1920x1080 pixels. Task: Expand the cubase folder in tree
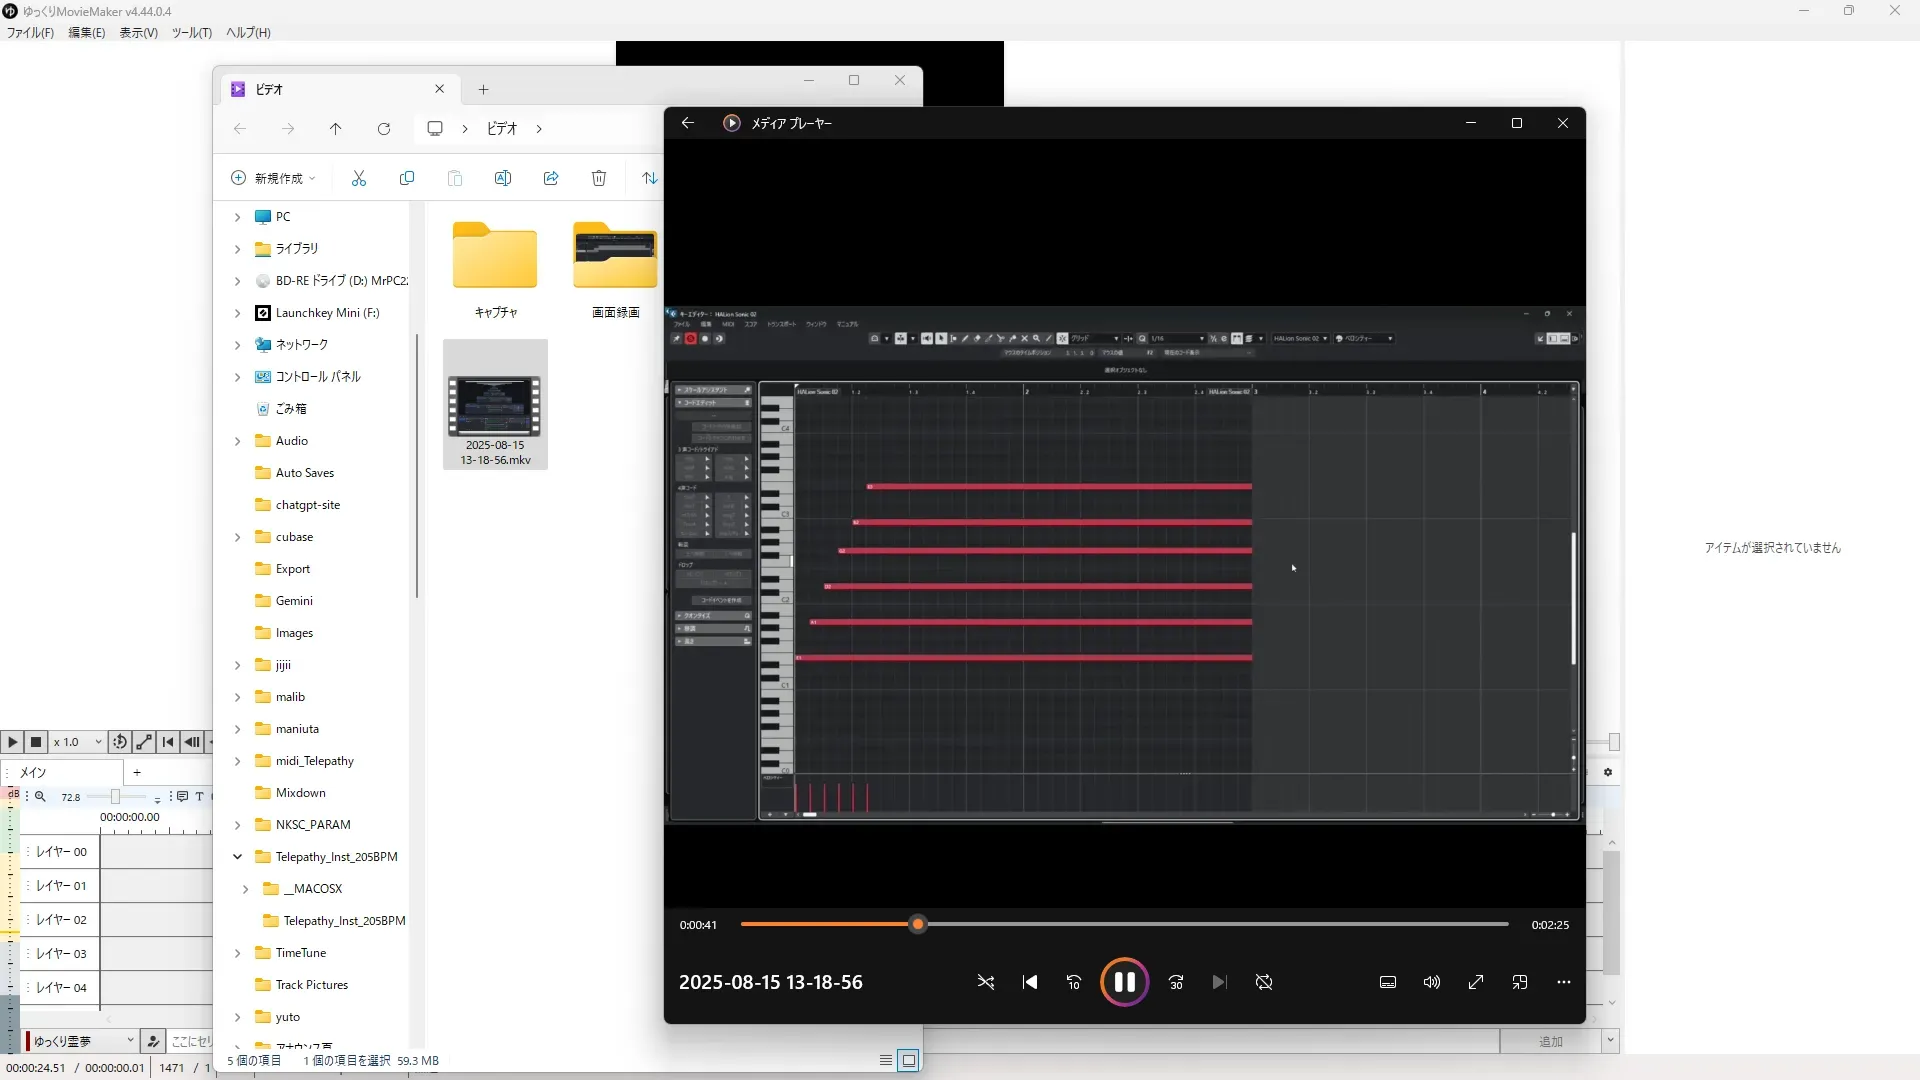point(238,537)
